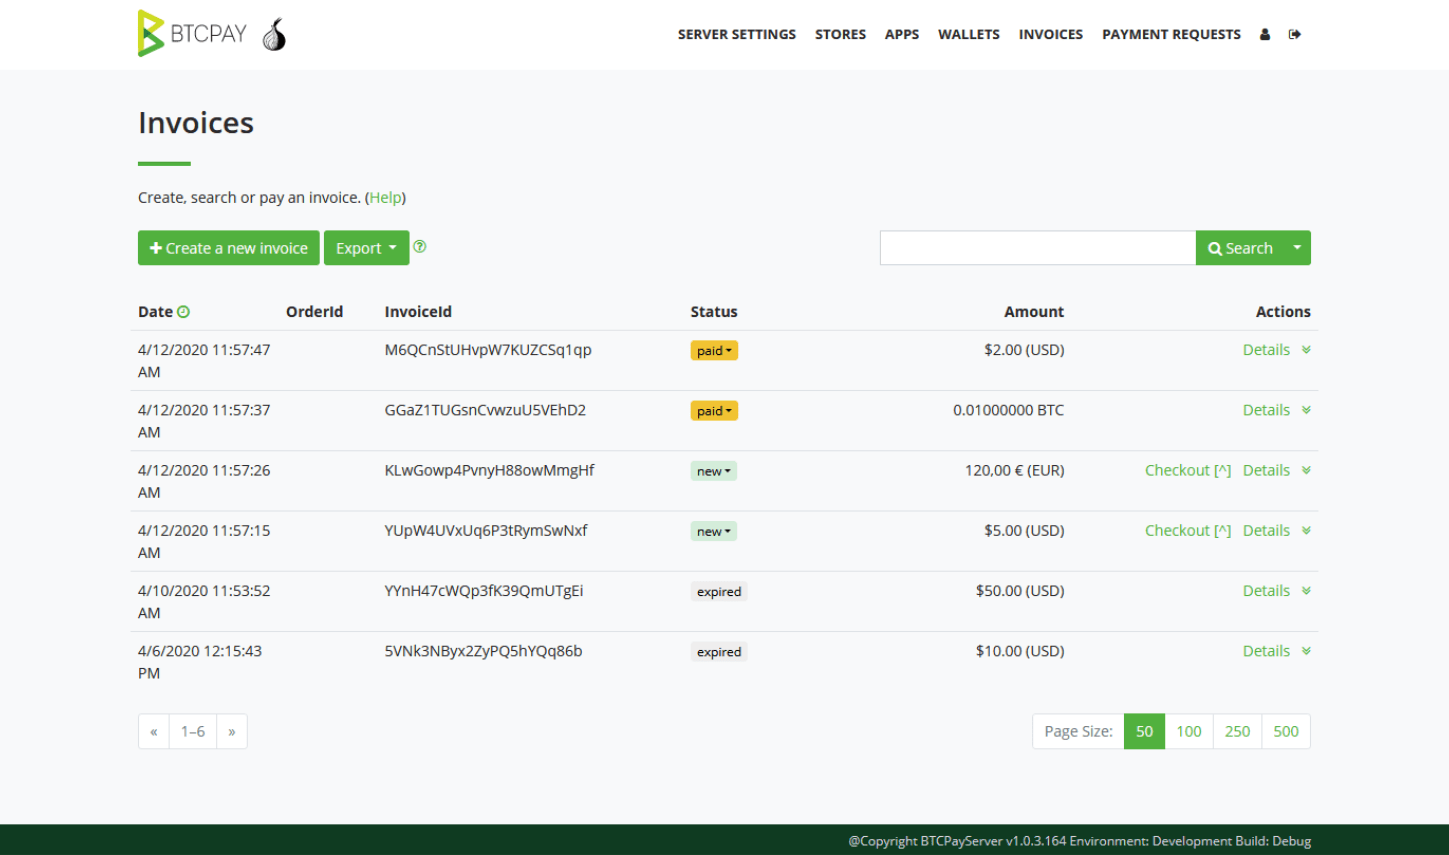
Task: Click the logout icon
Action: pyautogui.click(x=1294, y=33)
